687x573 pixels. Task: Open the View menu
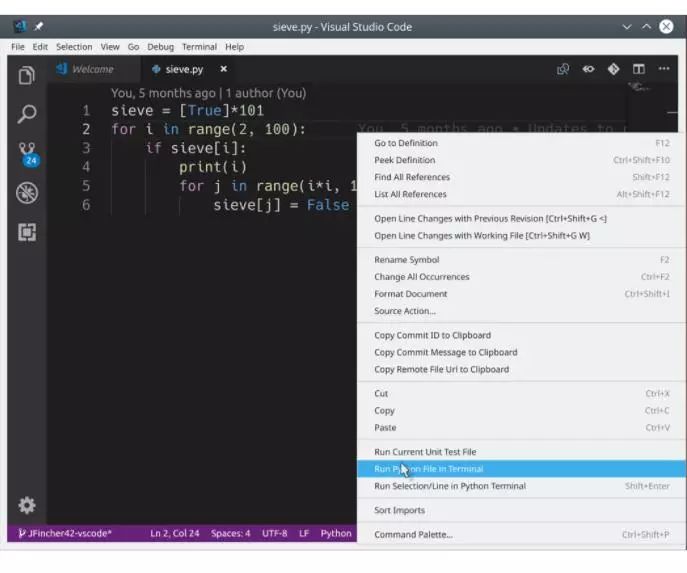pyautogui.click(x=110, y=47)
